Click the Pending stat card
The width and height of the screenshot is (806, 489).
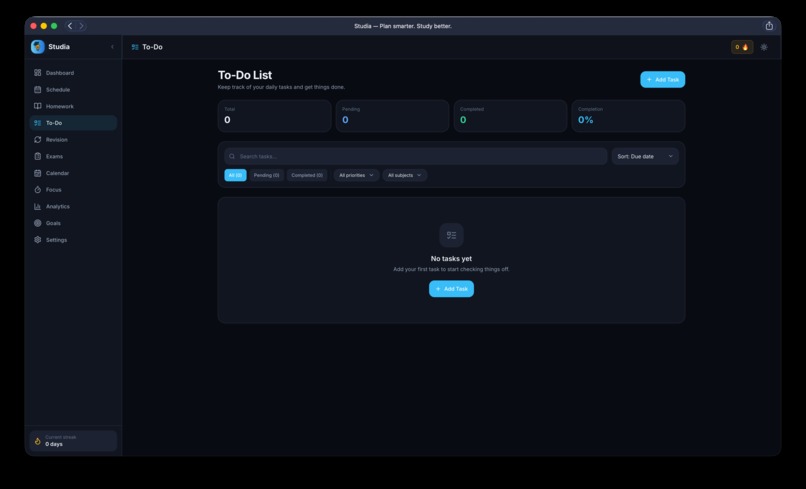(392, 116)
